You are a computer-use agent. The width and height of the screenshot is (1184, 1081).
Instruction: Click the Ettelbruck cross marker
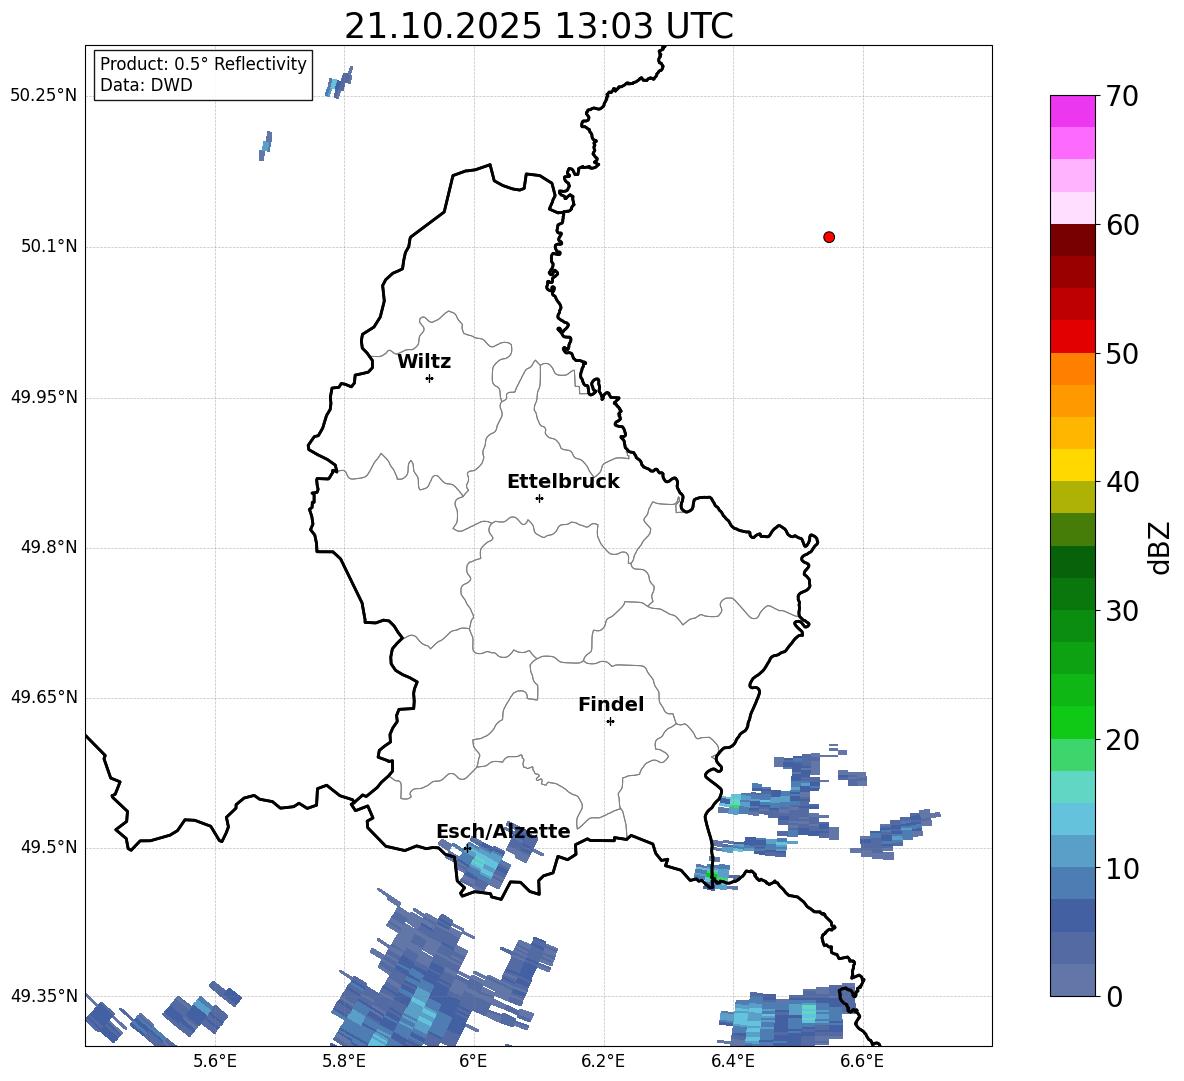539,498
